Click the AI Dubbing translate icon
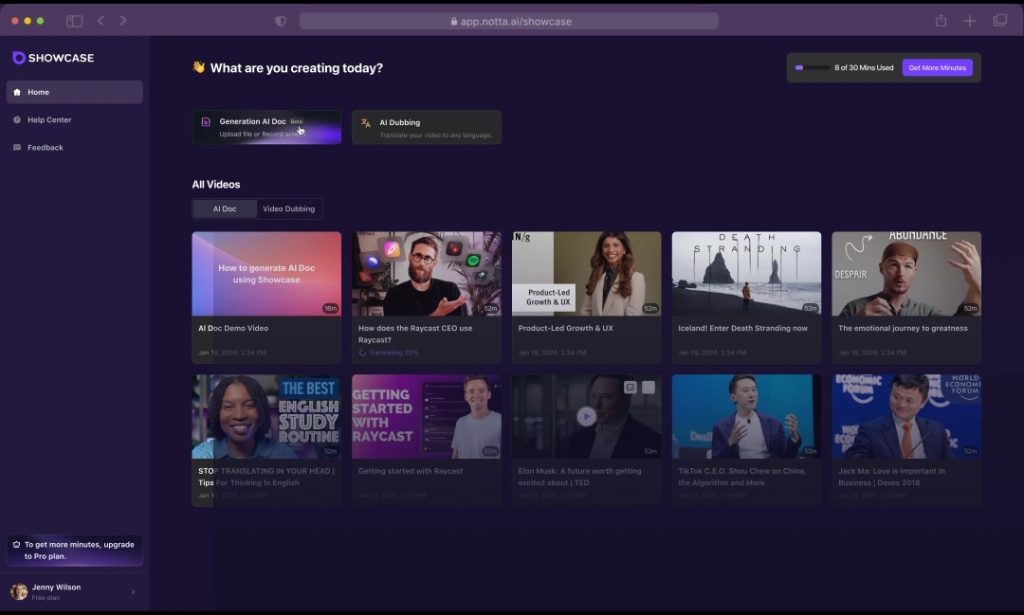 pos(366,123)
